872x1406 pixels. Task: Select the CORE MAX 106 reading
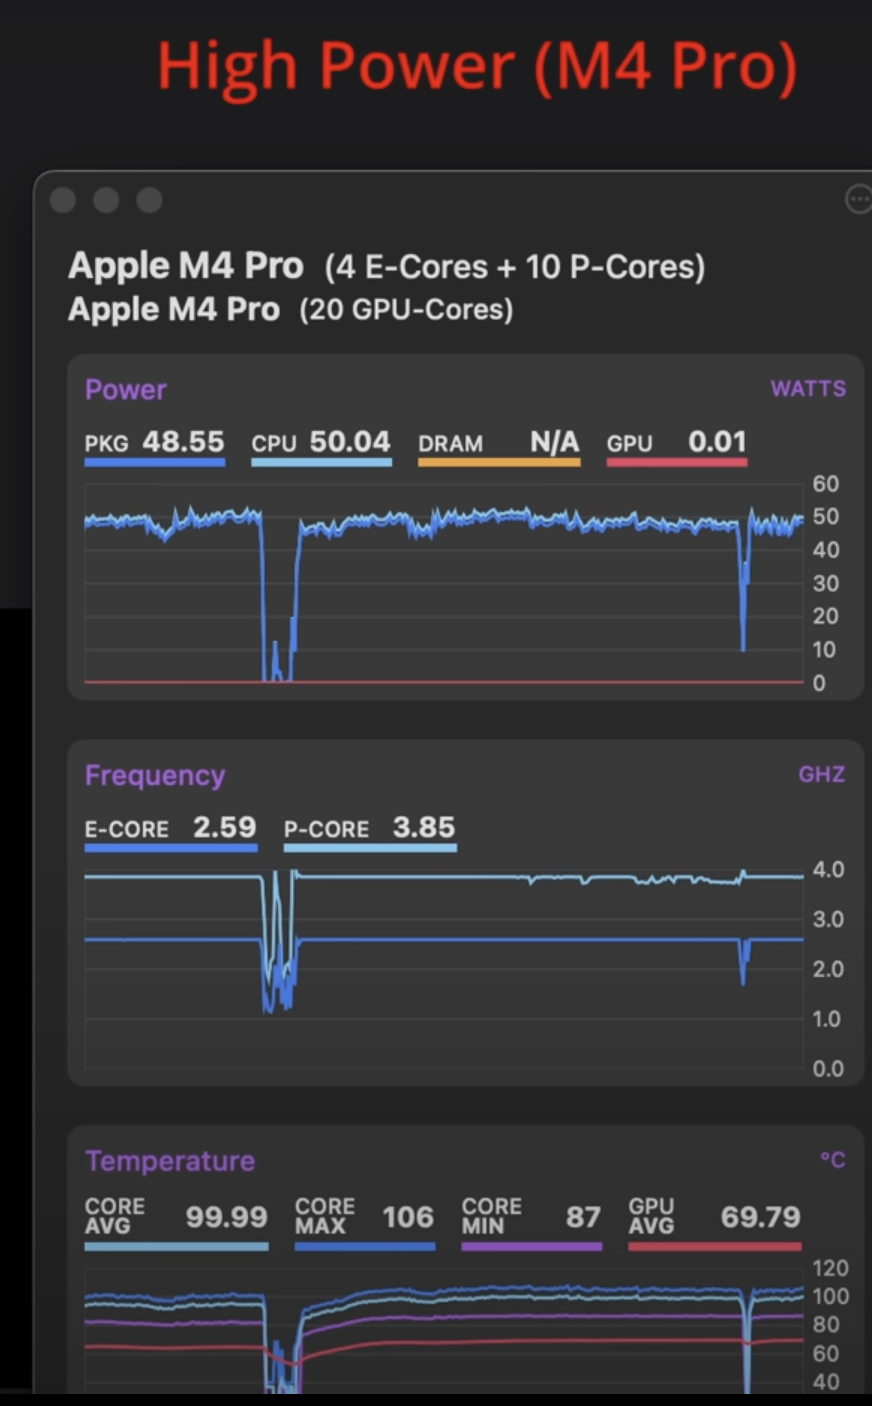click(x=365, y=1217)
